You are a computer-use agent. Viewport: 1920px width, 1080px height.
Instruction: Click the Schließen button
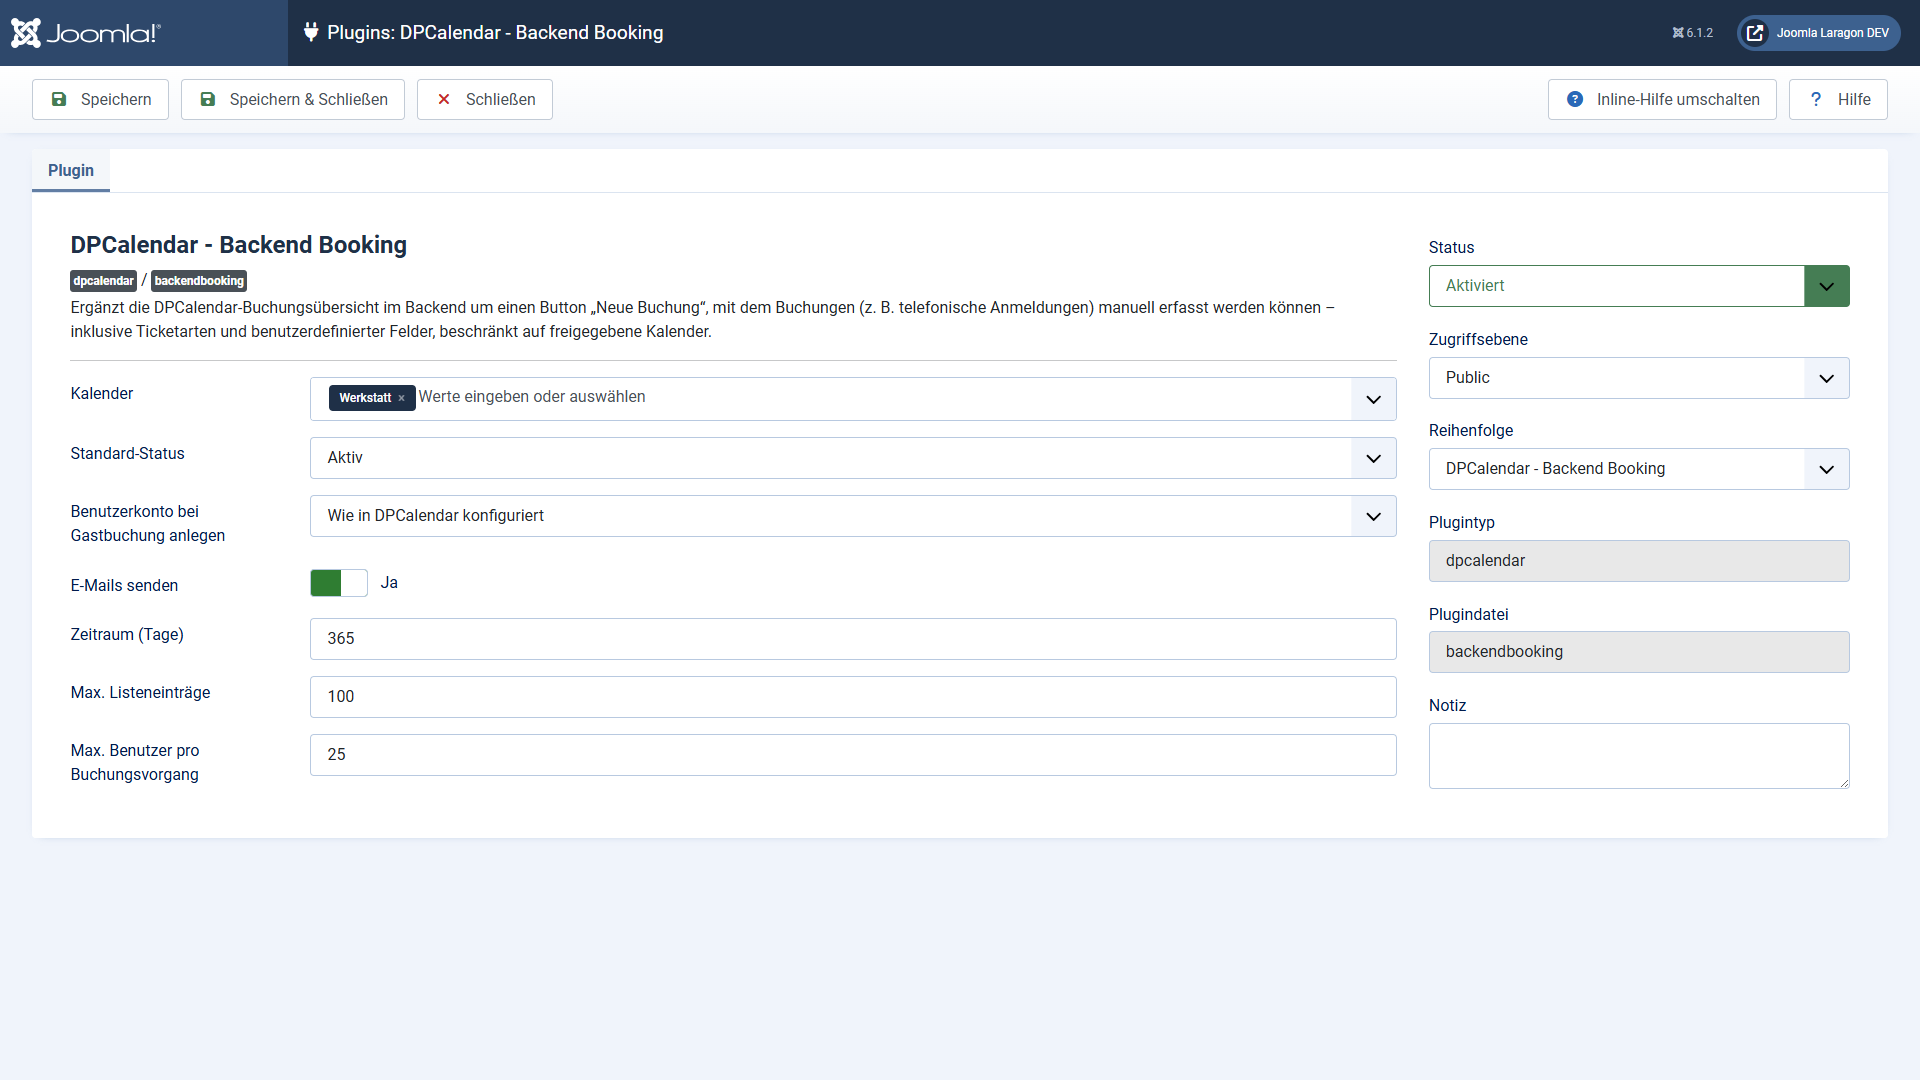(485, 99)
